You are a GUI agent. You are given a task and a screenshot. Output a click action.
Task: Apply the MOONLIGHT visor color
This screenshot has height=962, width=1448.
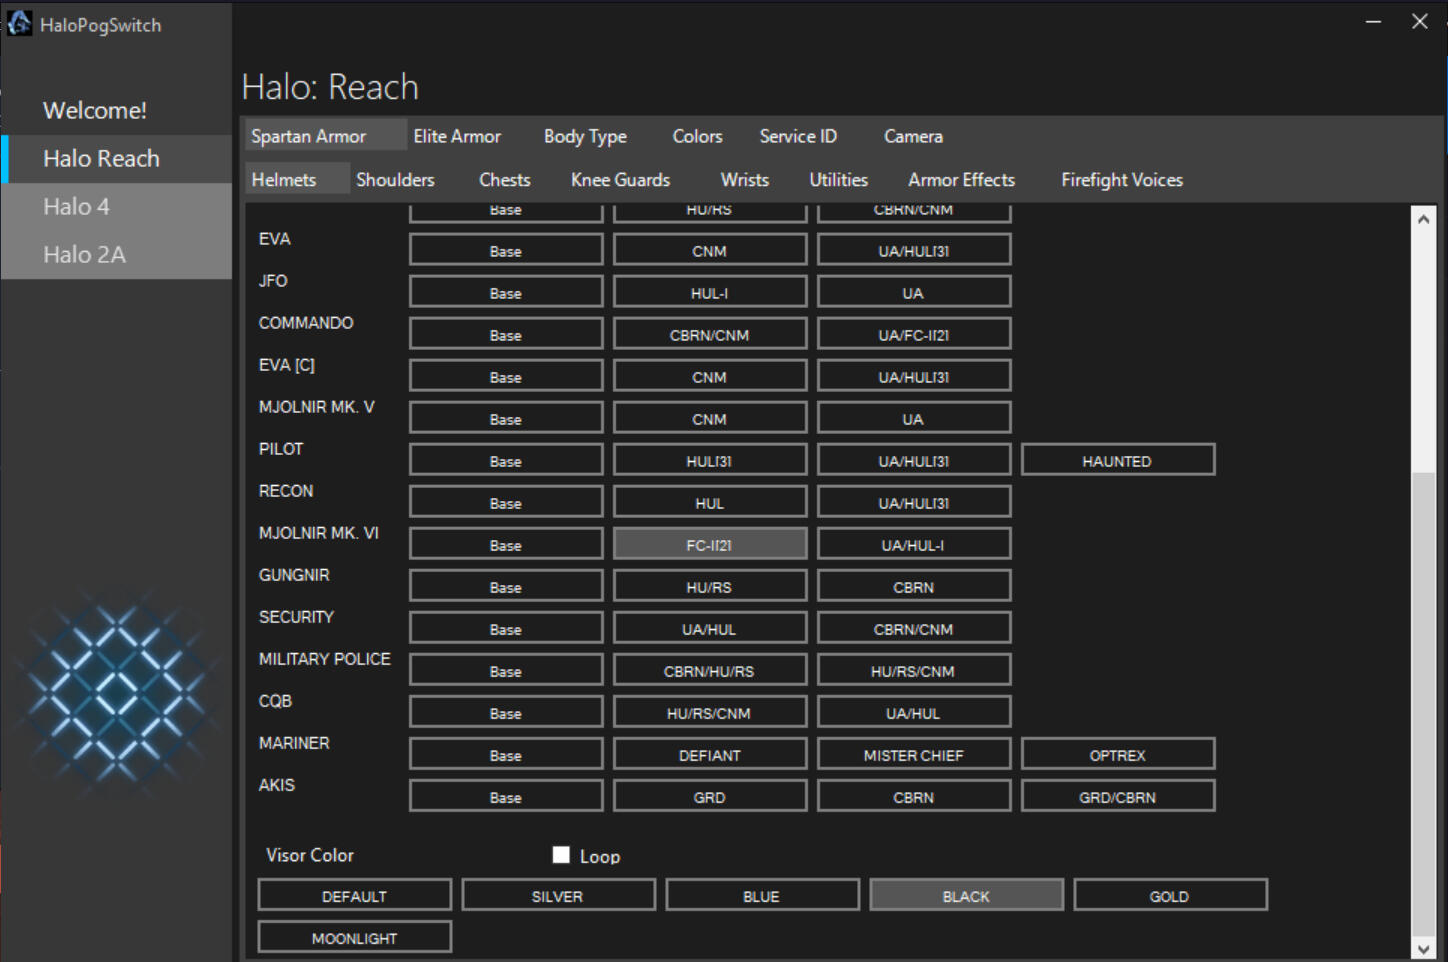[354, 938]
